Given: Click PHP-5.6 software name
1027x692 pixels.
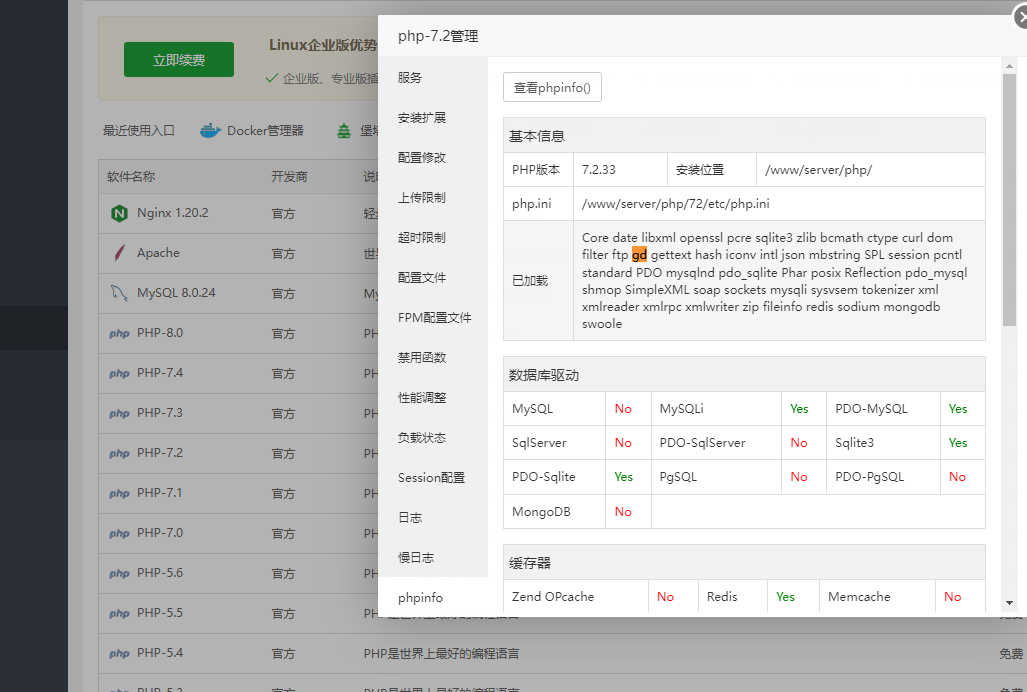Looking at the screenshot, I should tap(160, 572).
